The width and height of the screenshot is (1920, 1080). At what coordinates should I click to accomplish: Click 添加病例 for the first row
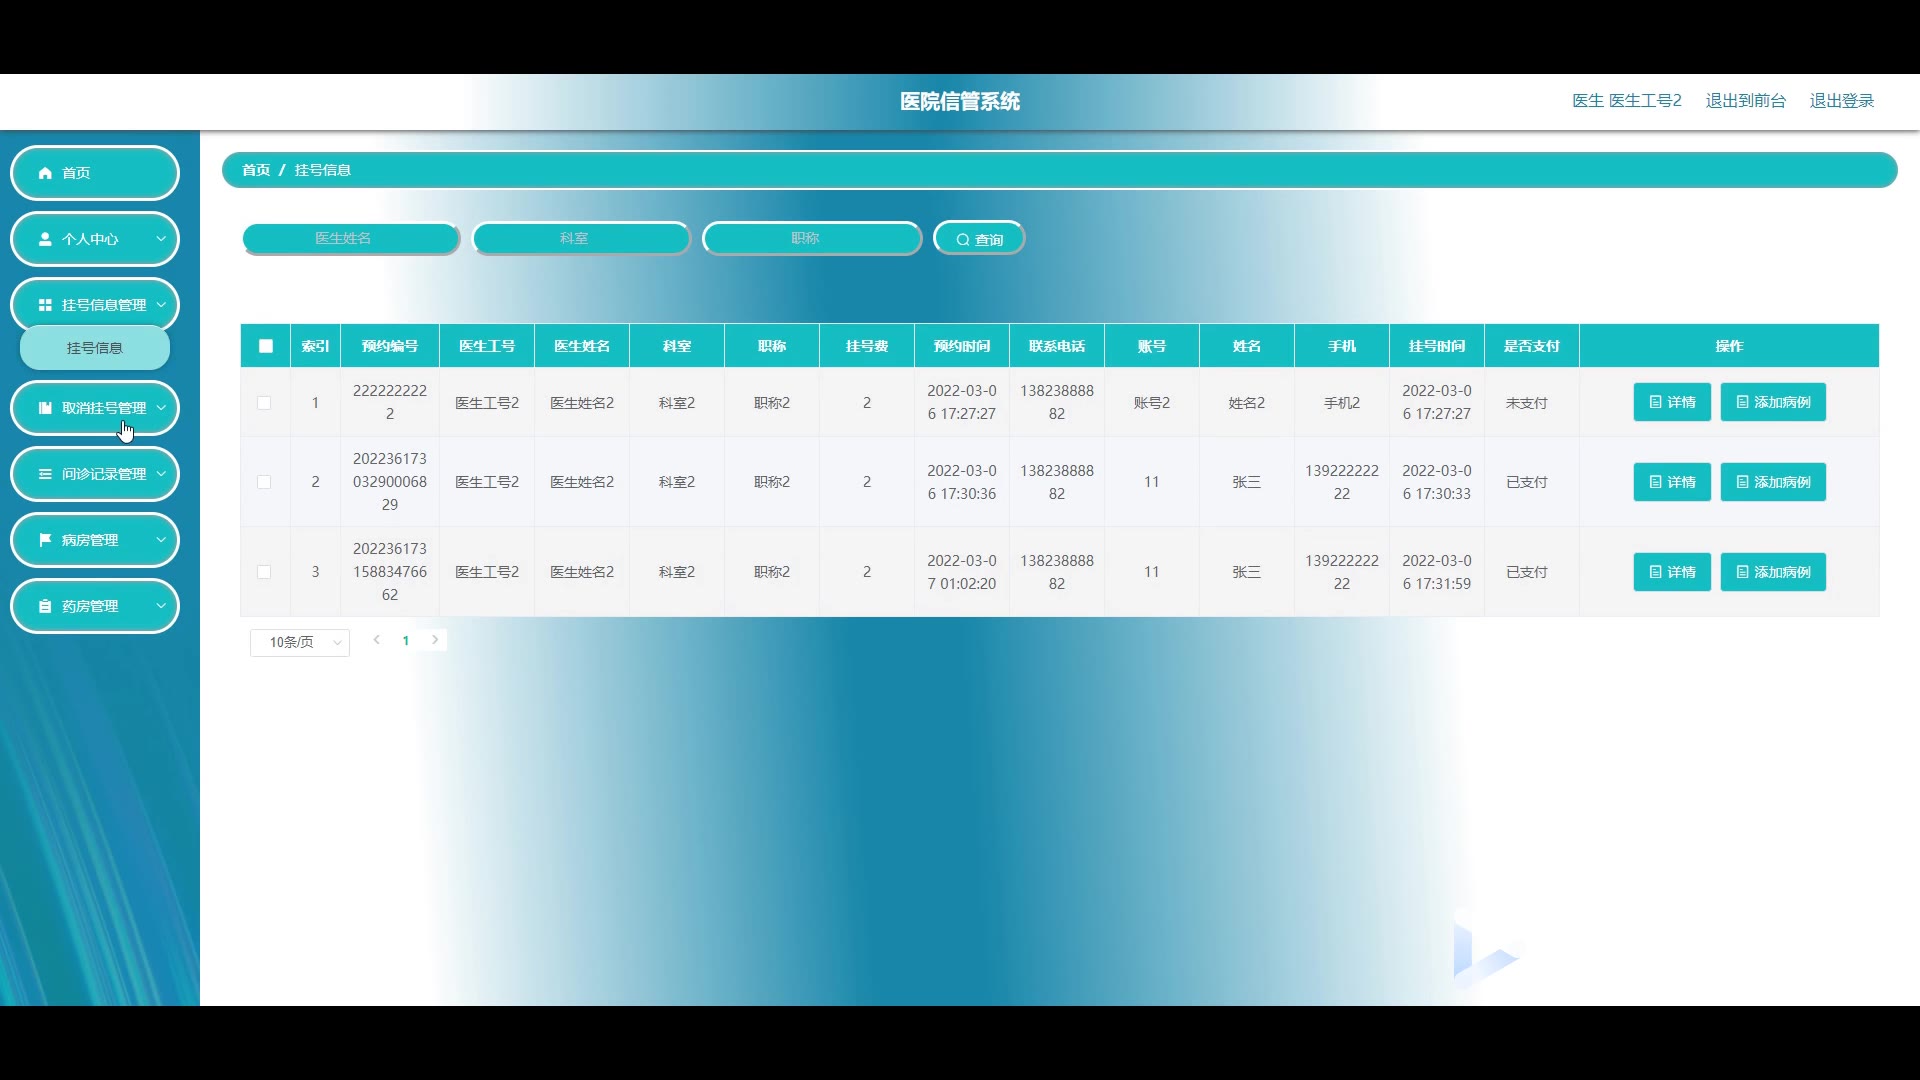[1773, 402]
